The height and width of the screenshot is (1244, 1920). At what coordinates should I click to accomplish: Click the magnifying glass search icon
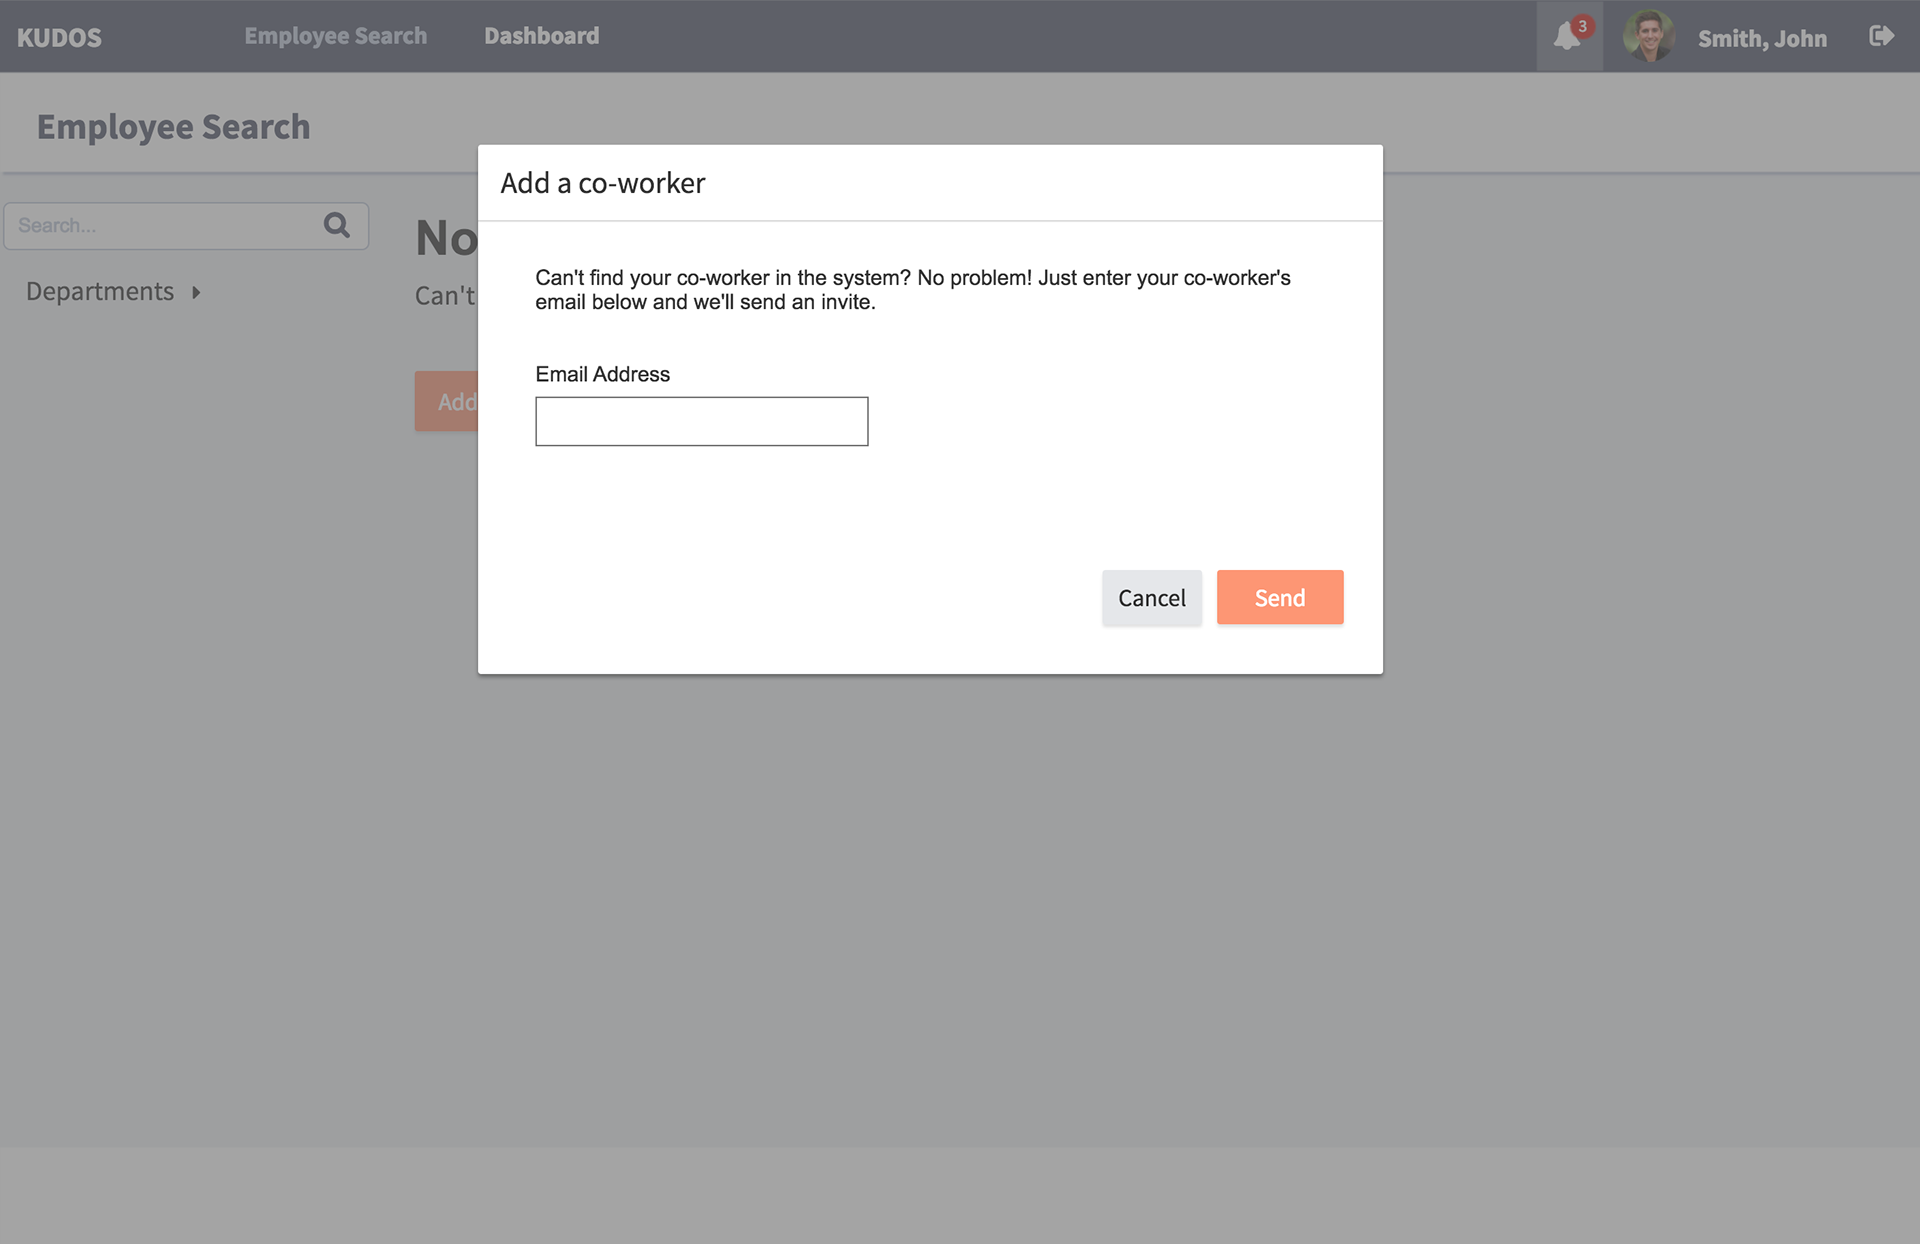coord(337,225)
